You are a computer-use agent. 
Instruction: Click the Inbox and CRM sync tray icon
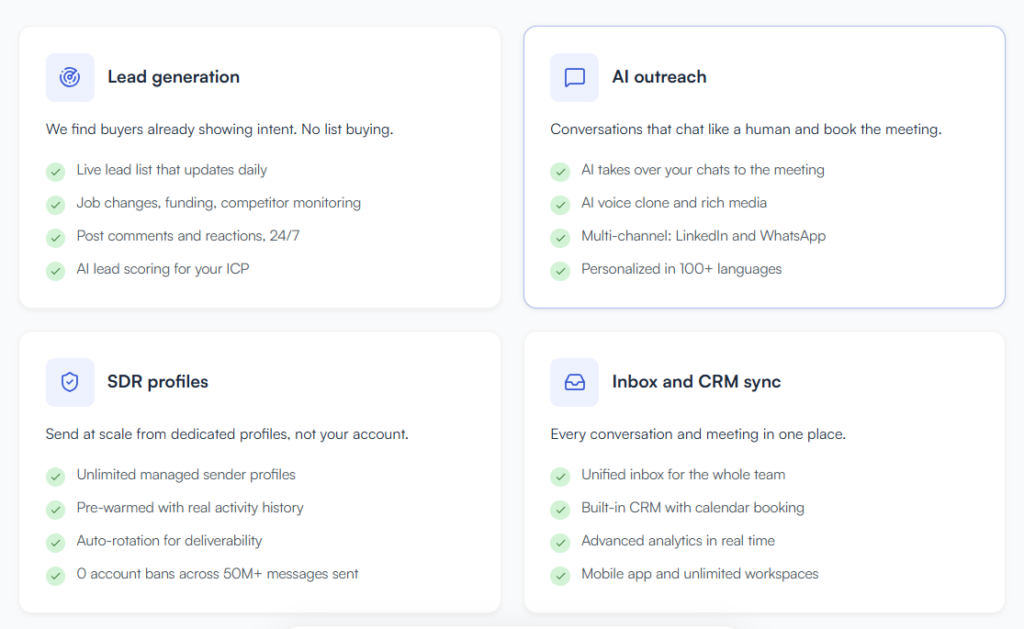574,382
